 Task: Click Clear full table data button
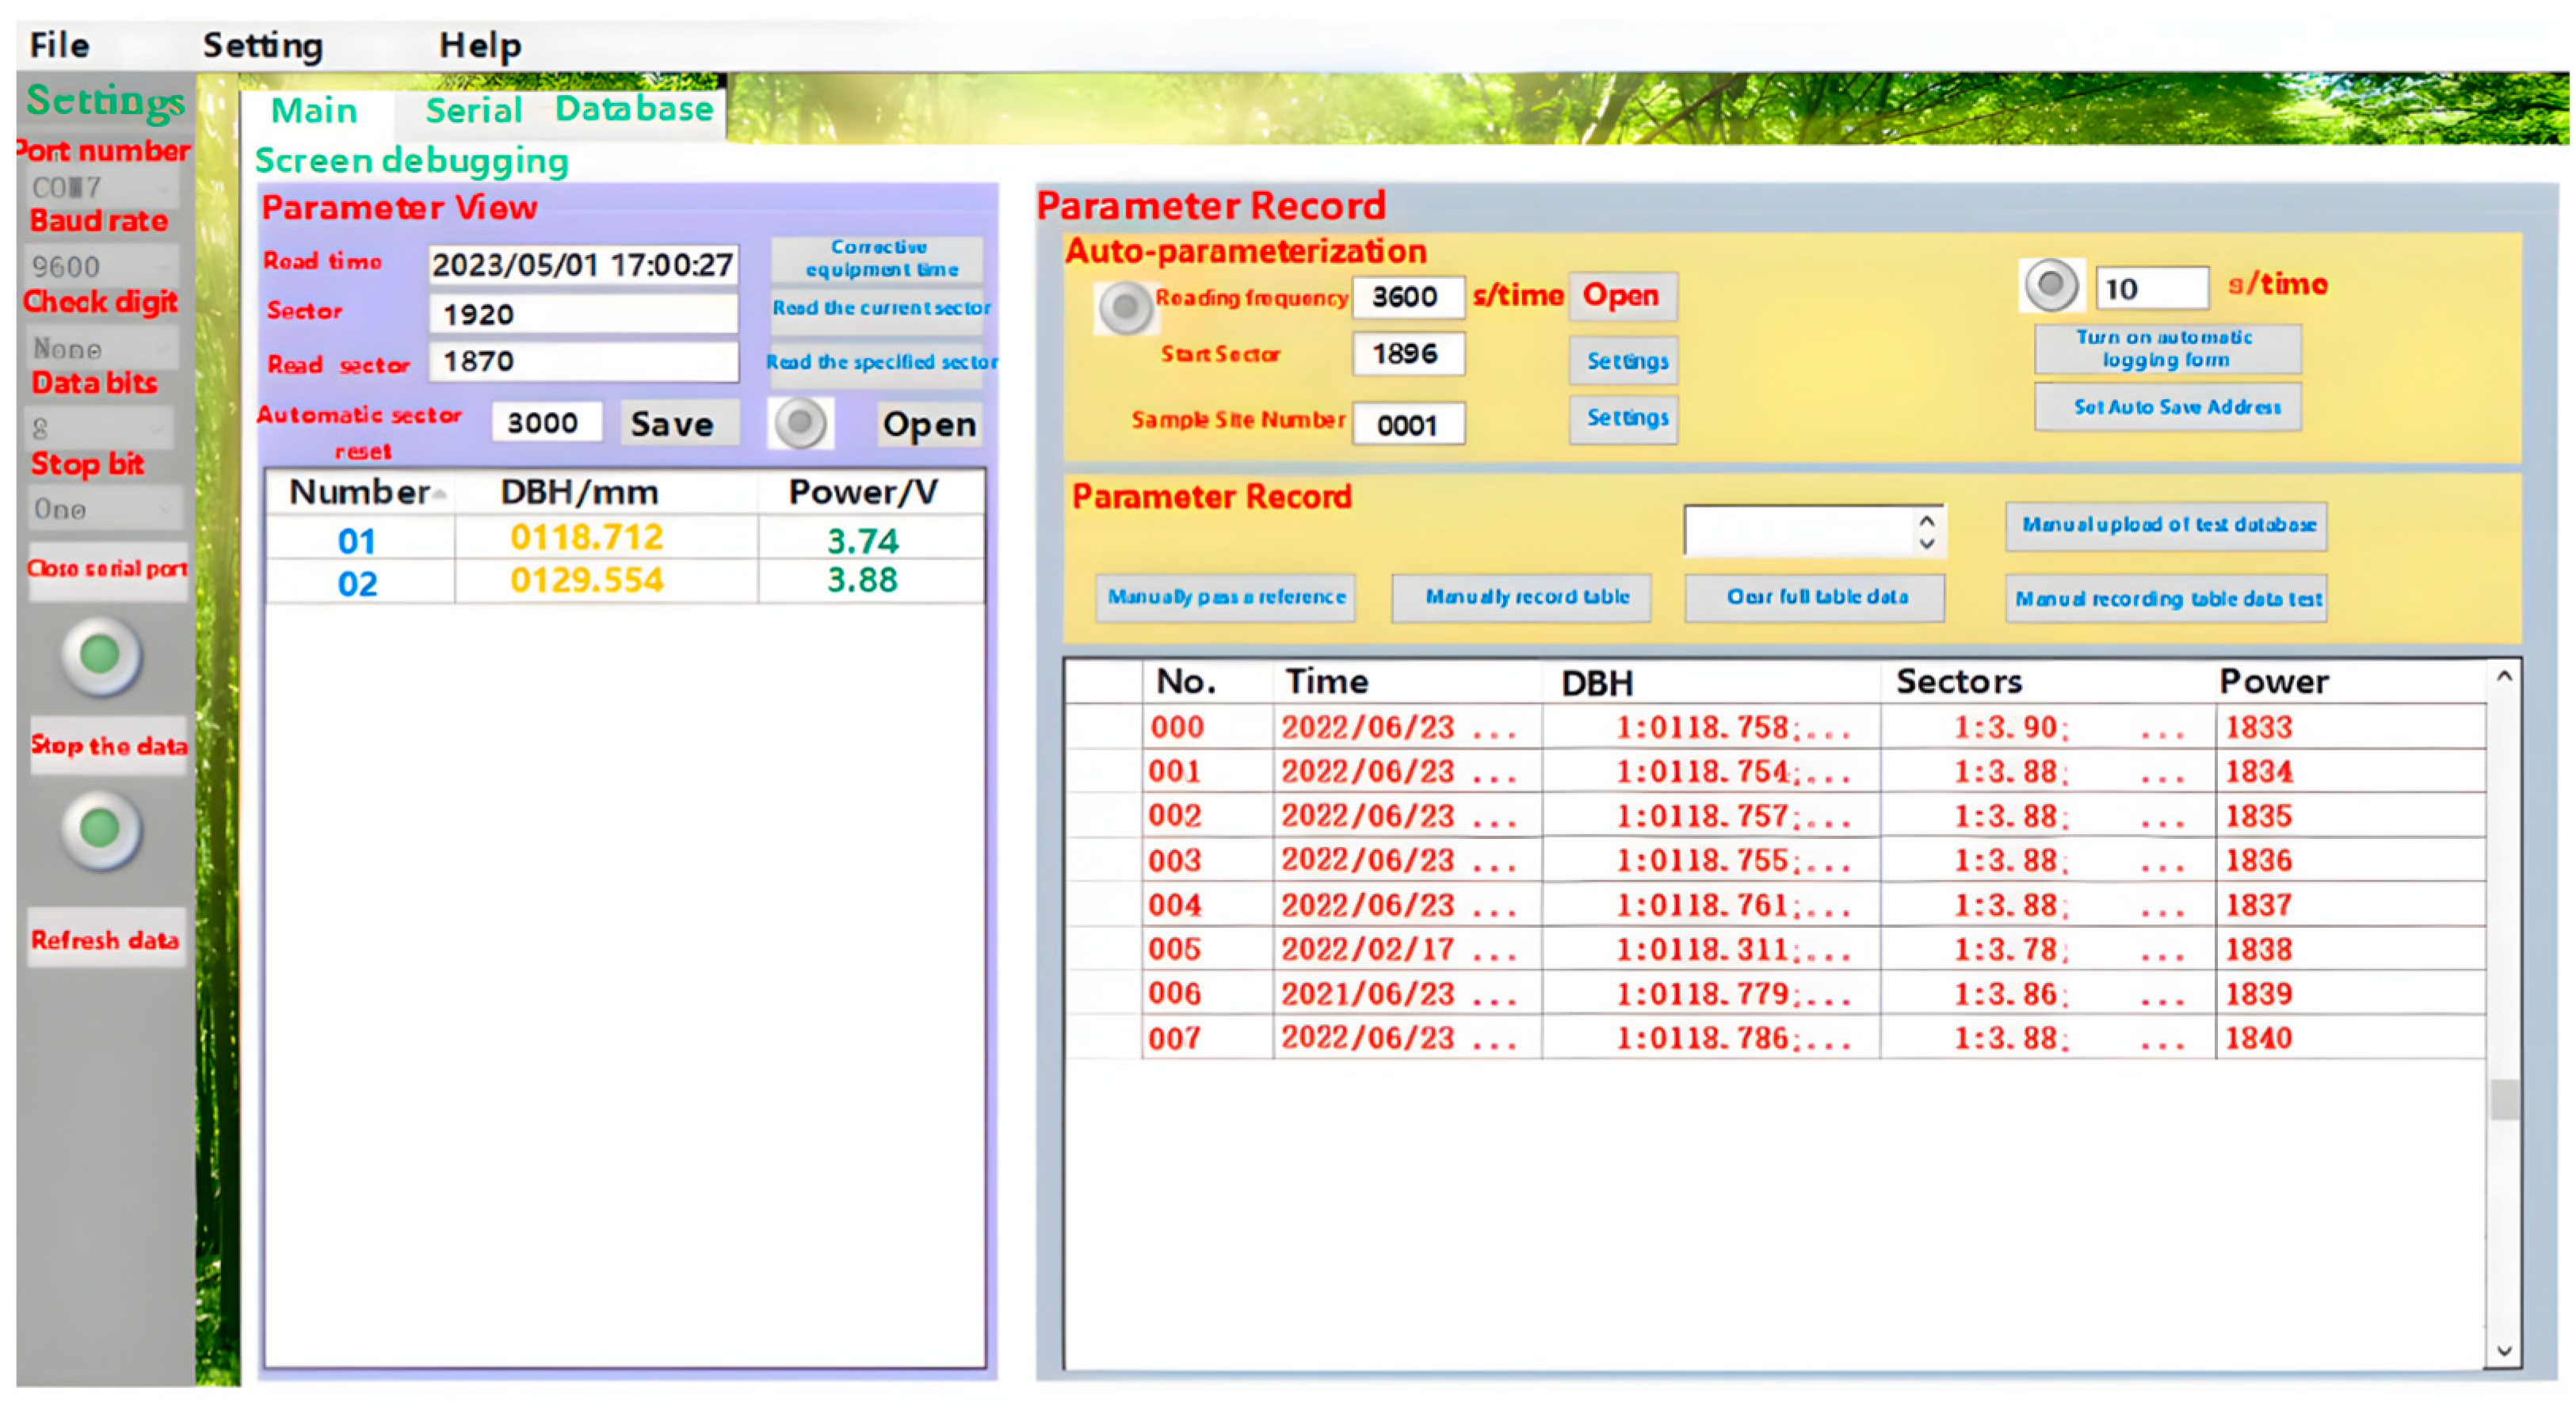(1816, 597)
